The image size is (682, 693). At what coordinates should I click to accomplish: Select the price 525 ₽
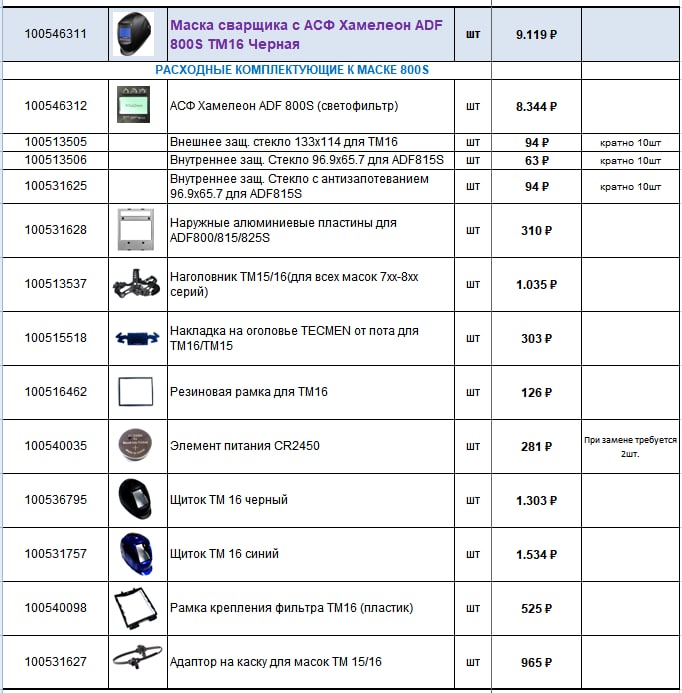[536, 609]
